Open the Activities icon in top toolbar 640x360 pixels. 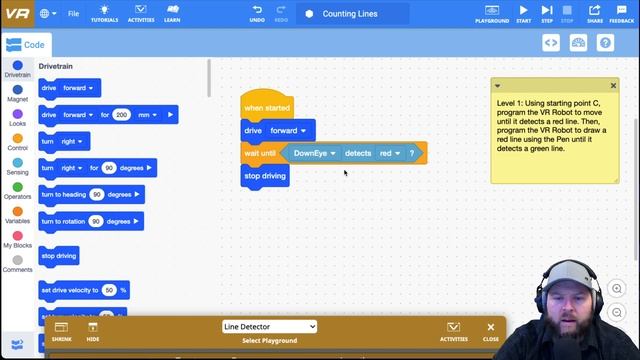point(141,13)
